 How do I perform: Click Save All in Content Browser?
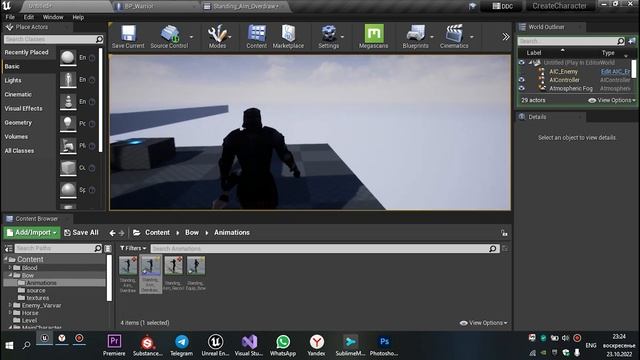click(81, 233)
